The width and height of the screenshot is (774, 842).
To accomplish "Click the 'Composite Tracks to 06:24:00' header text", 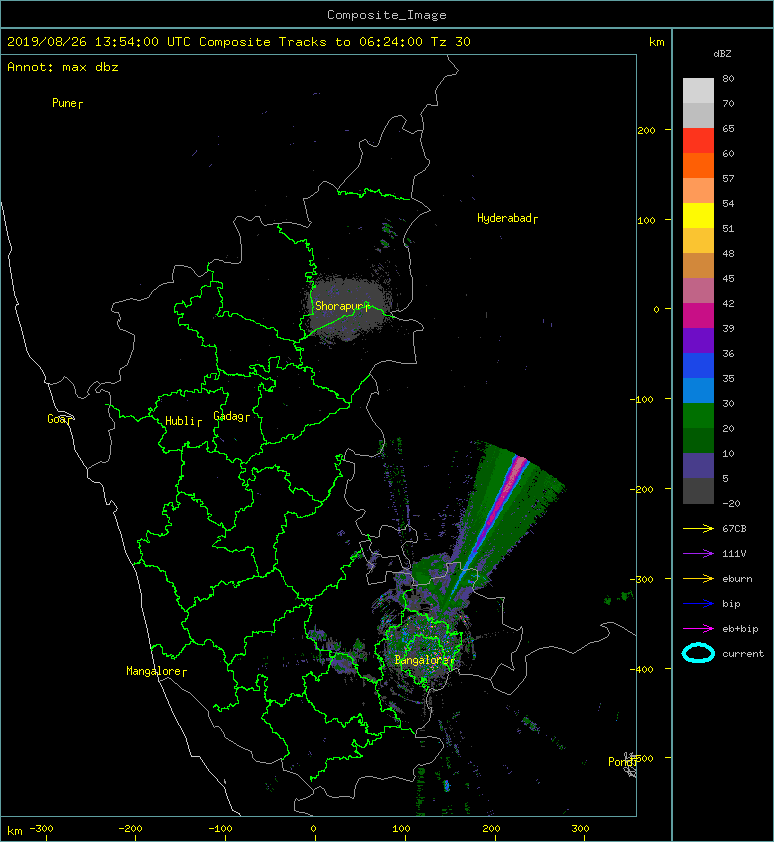I will click(x=311, y=42).
